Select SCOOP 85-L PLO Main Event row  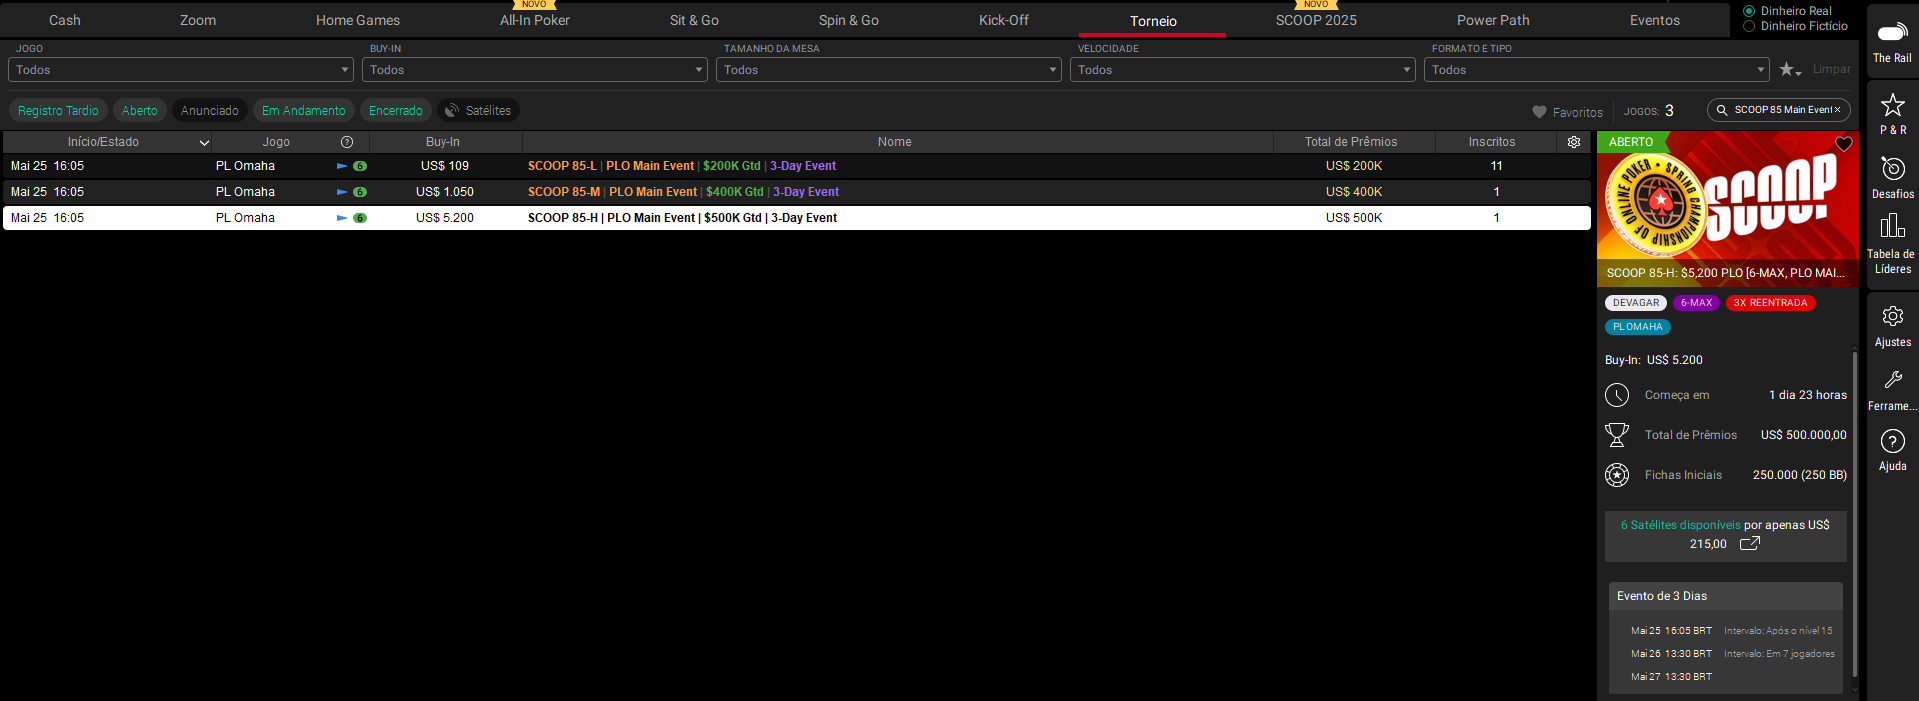point(796,166)
